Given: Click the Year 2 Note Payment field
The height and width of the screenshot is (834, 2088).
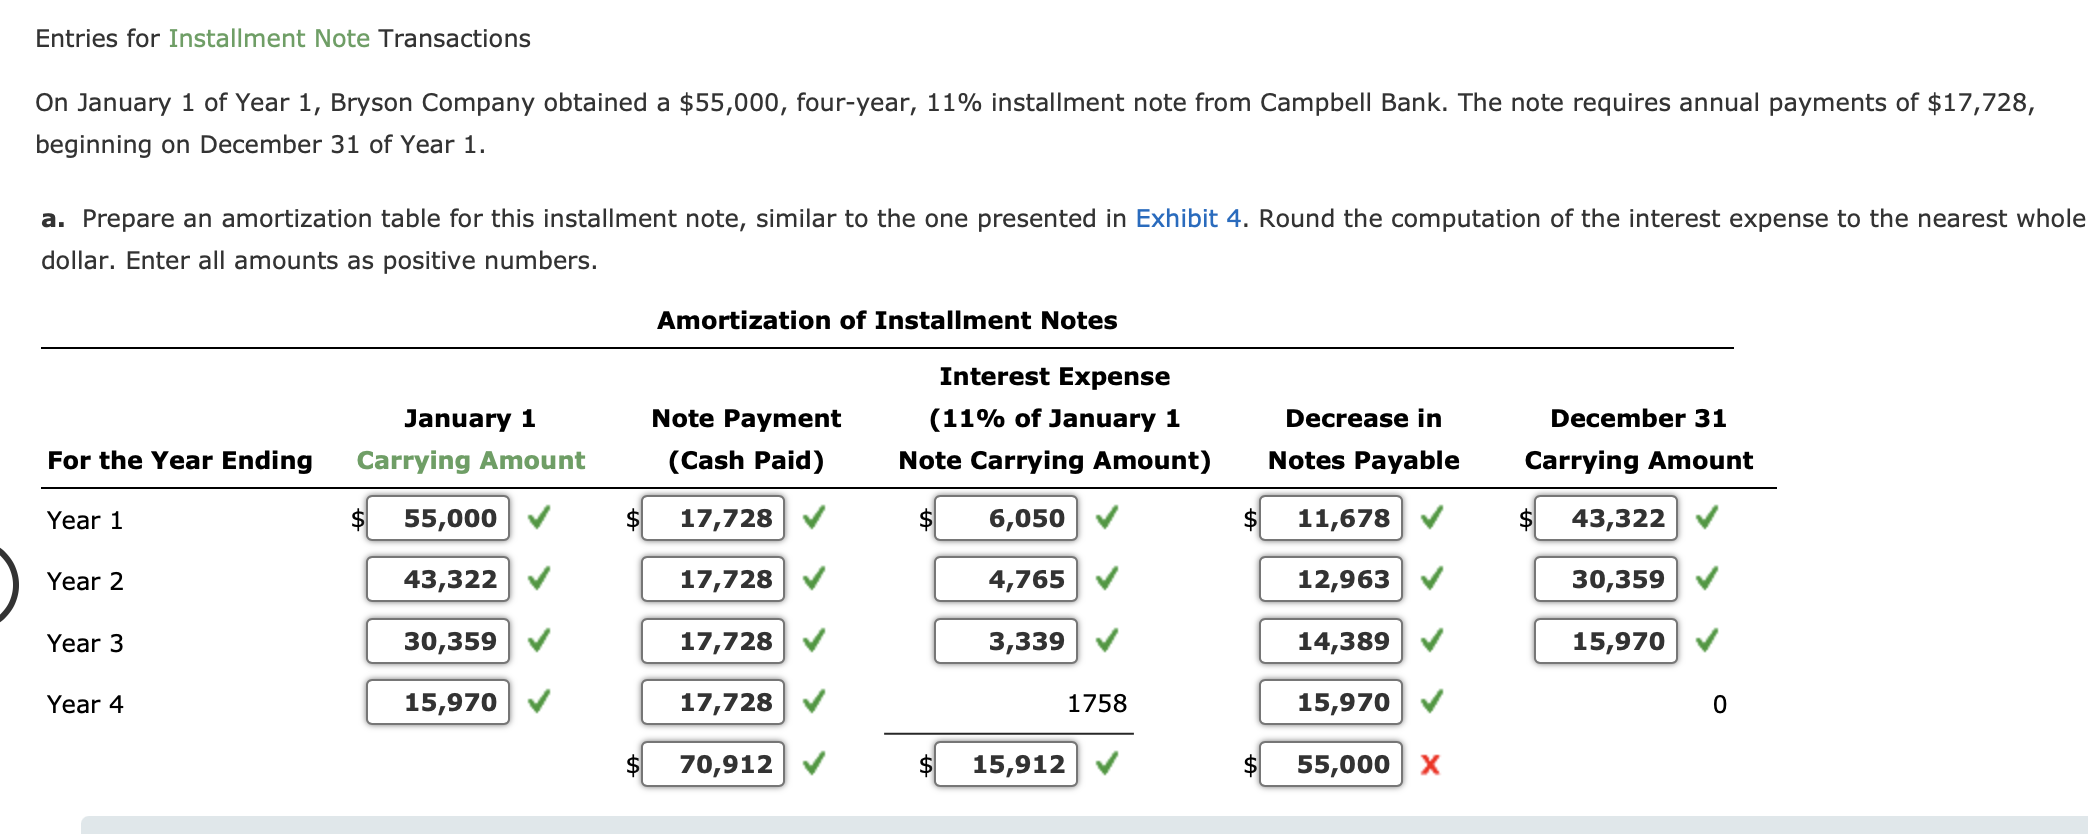Looking at the screenshot, I should tap(711, 579).
